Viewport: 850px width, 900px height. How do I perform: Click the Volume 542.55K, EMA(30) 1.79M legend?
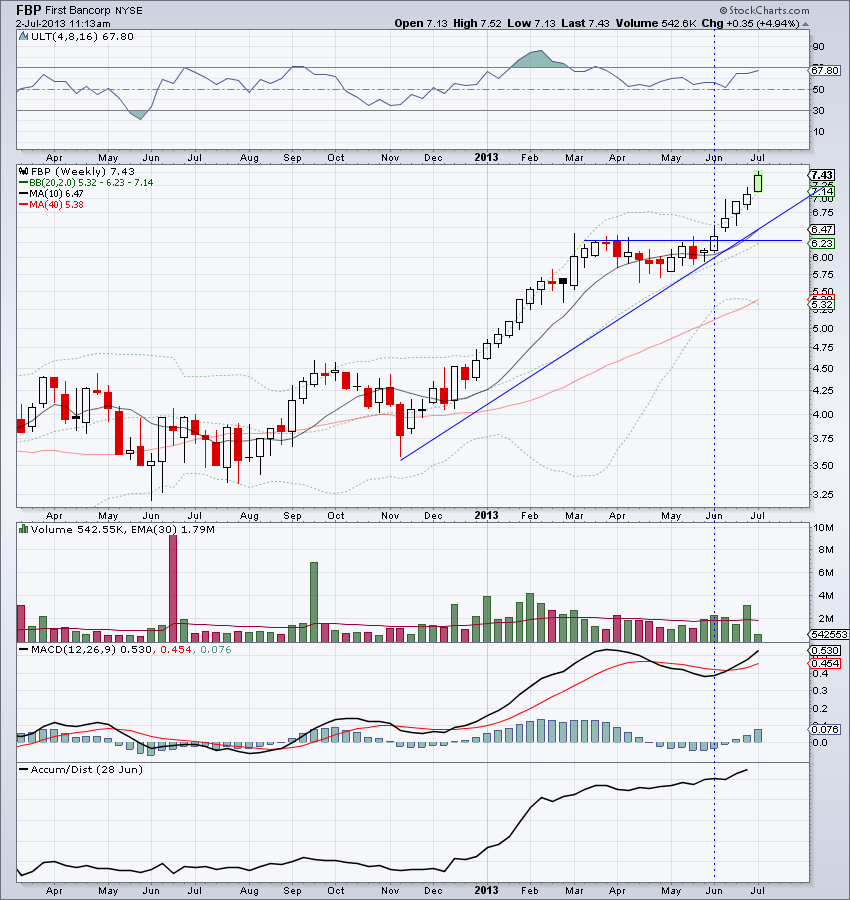click(123, 529)
